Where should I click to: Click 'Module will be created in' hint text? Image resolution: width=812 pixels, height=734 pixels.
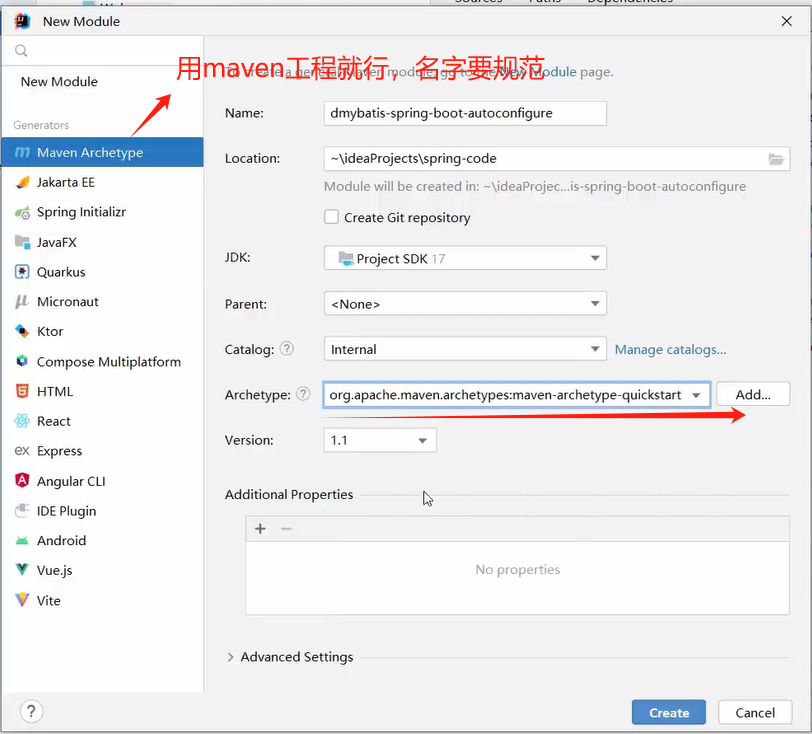click(535, 186)
